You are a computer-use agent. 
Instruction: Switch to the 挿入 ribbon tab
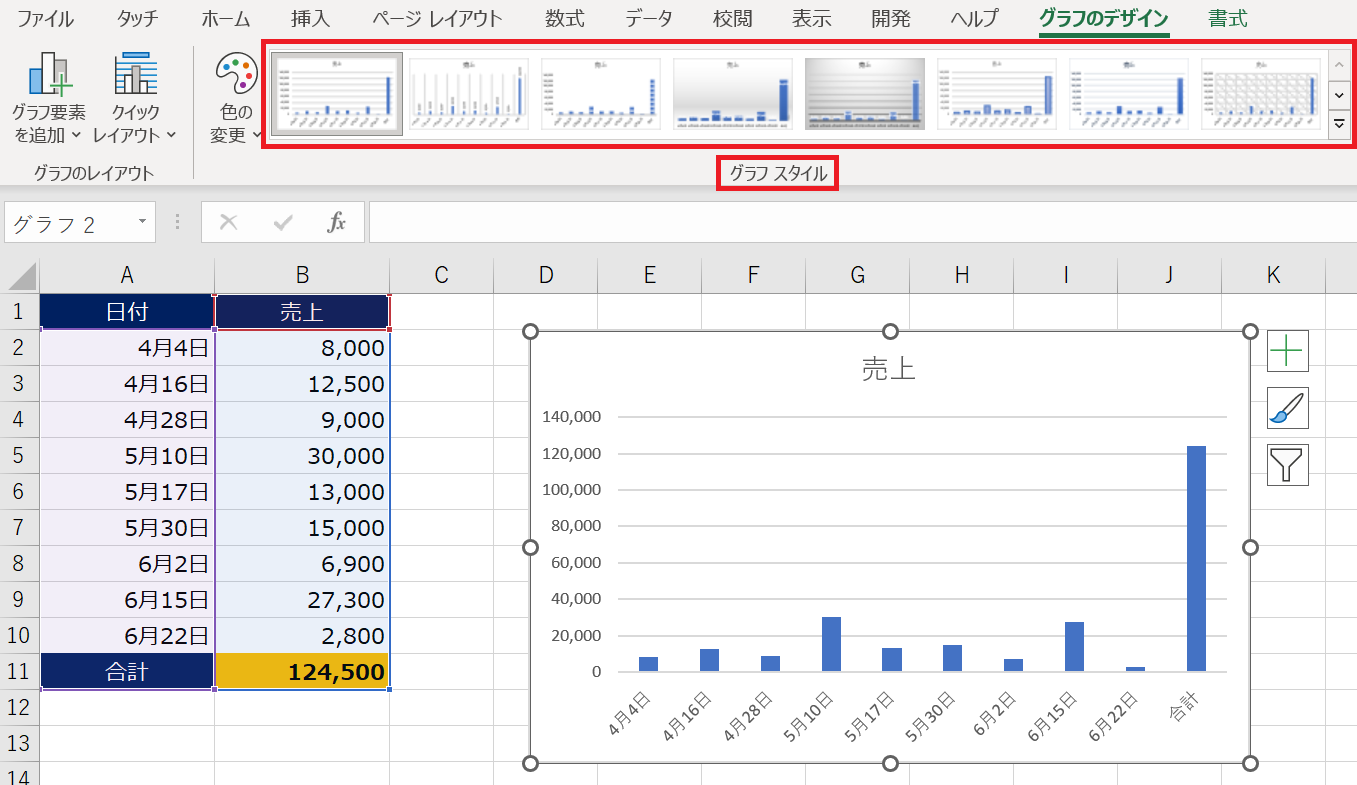(311, 19)
